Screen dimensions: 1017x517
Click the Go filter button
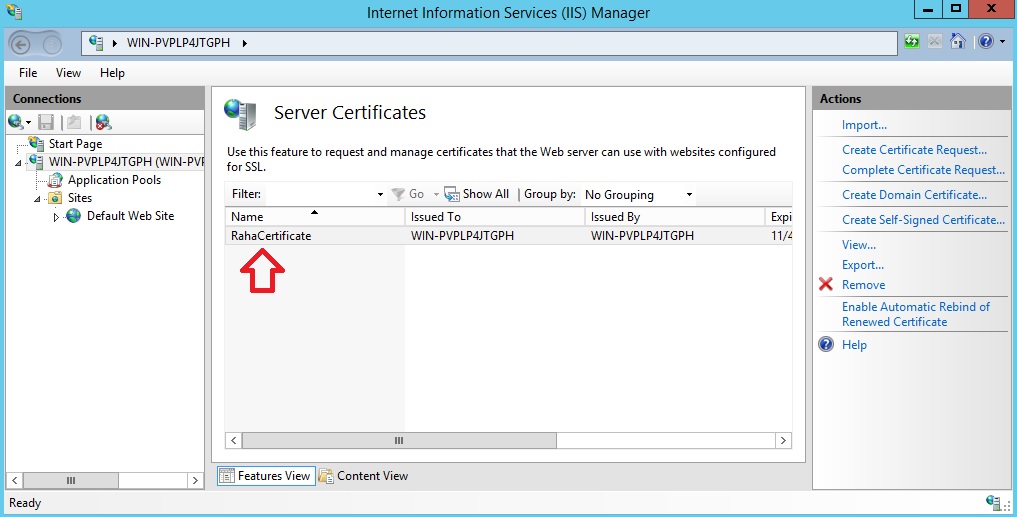pos(409,194)
